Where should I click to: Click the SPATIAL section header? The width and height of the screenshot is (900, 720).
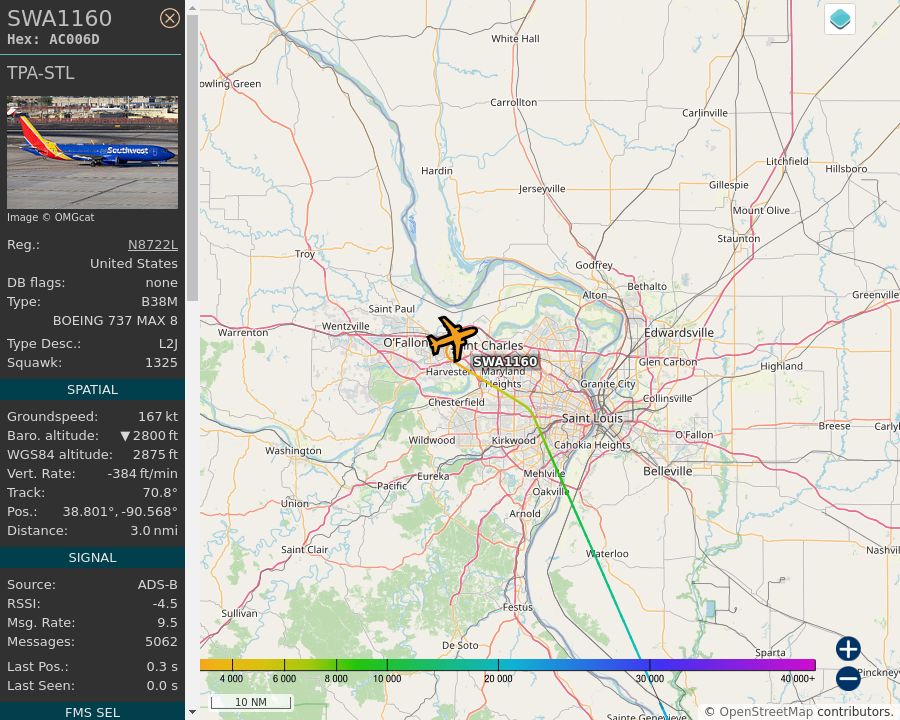pos(92,389)
